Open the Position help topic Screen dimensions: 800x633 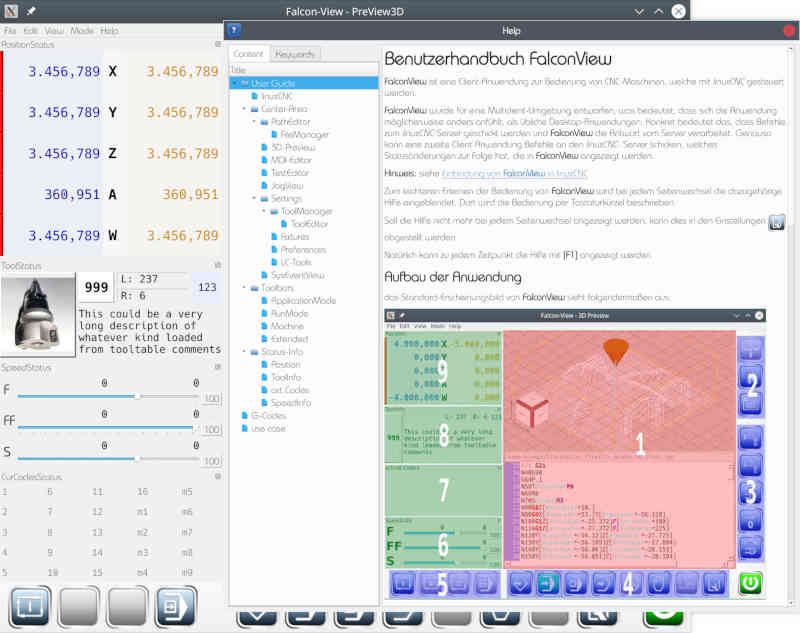coord(286,365)
